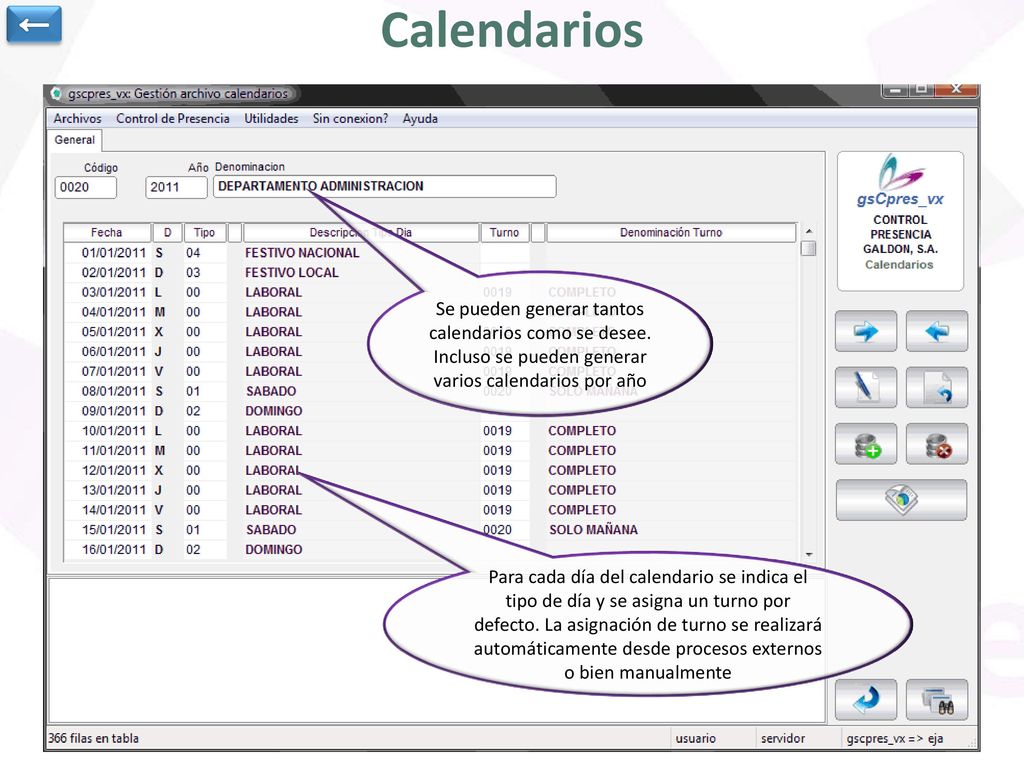Click the servidor status bar entry
Image resolution: width=1024 pixels, height=768 pixels.
782,739
